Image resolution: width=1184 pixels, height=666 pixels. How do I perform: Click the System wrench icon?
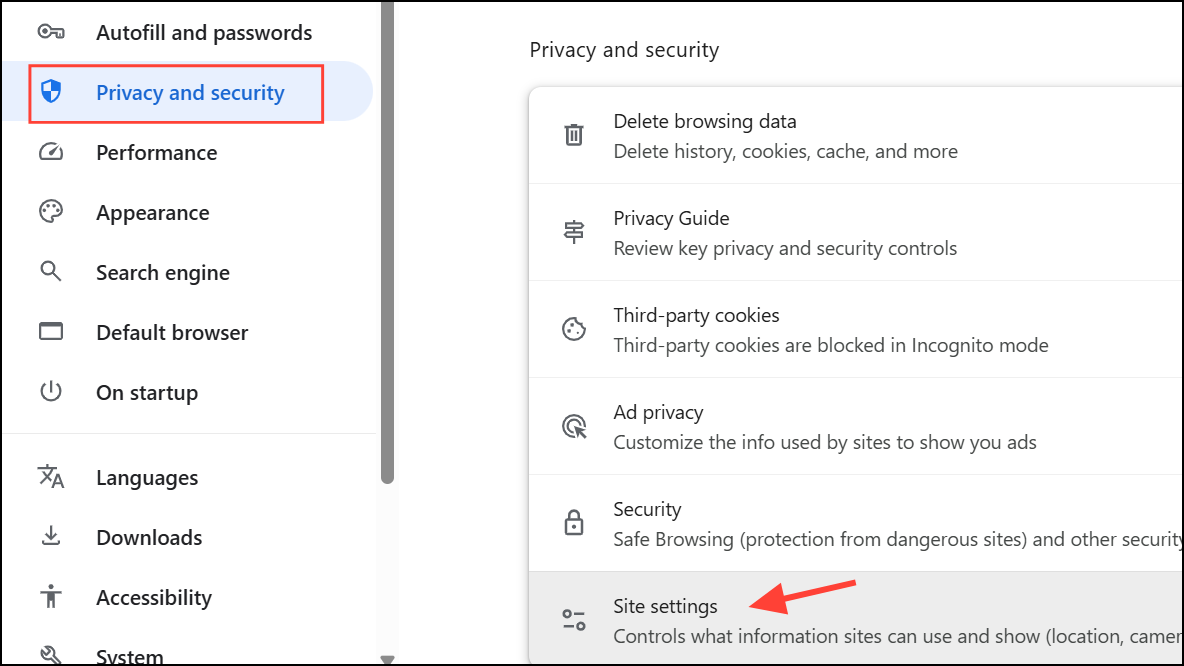[51, 655]
